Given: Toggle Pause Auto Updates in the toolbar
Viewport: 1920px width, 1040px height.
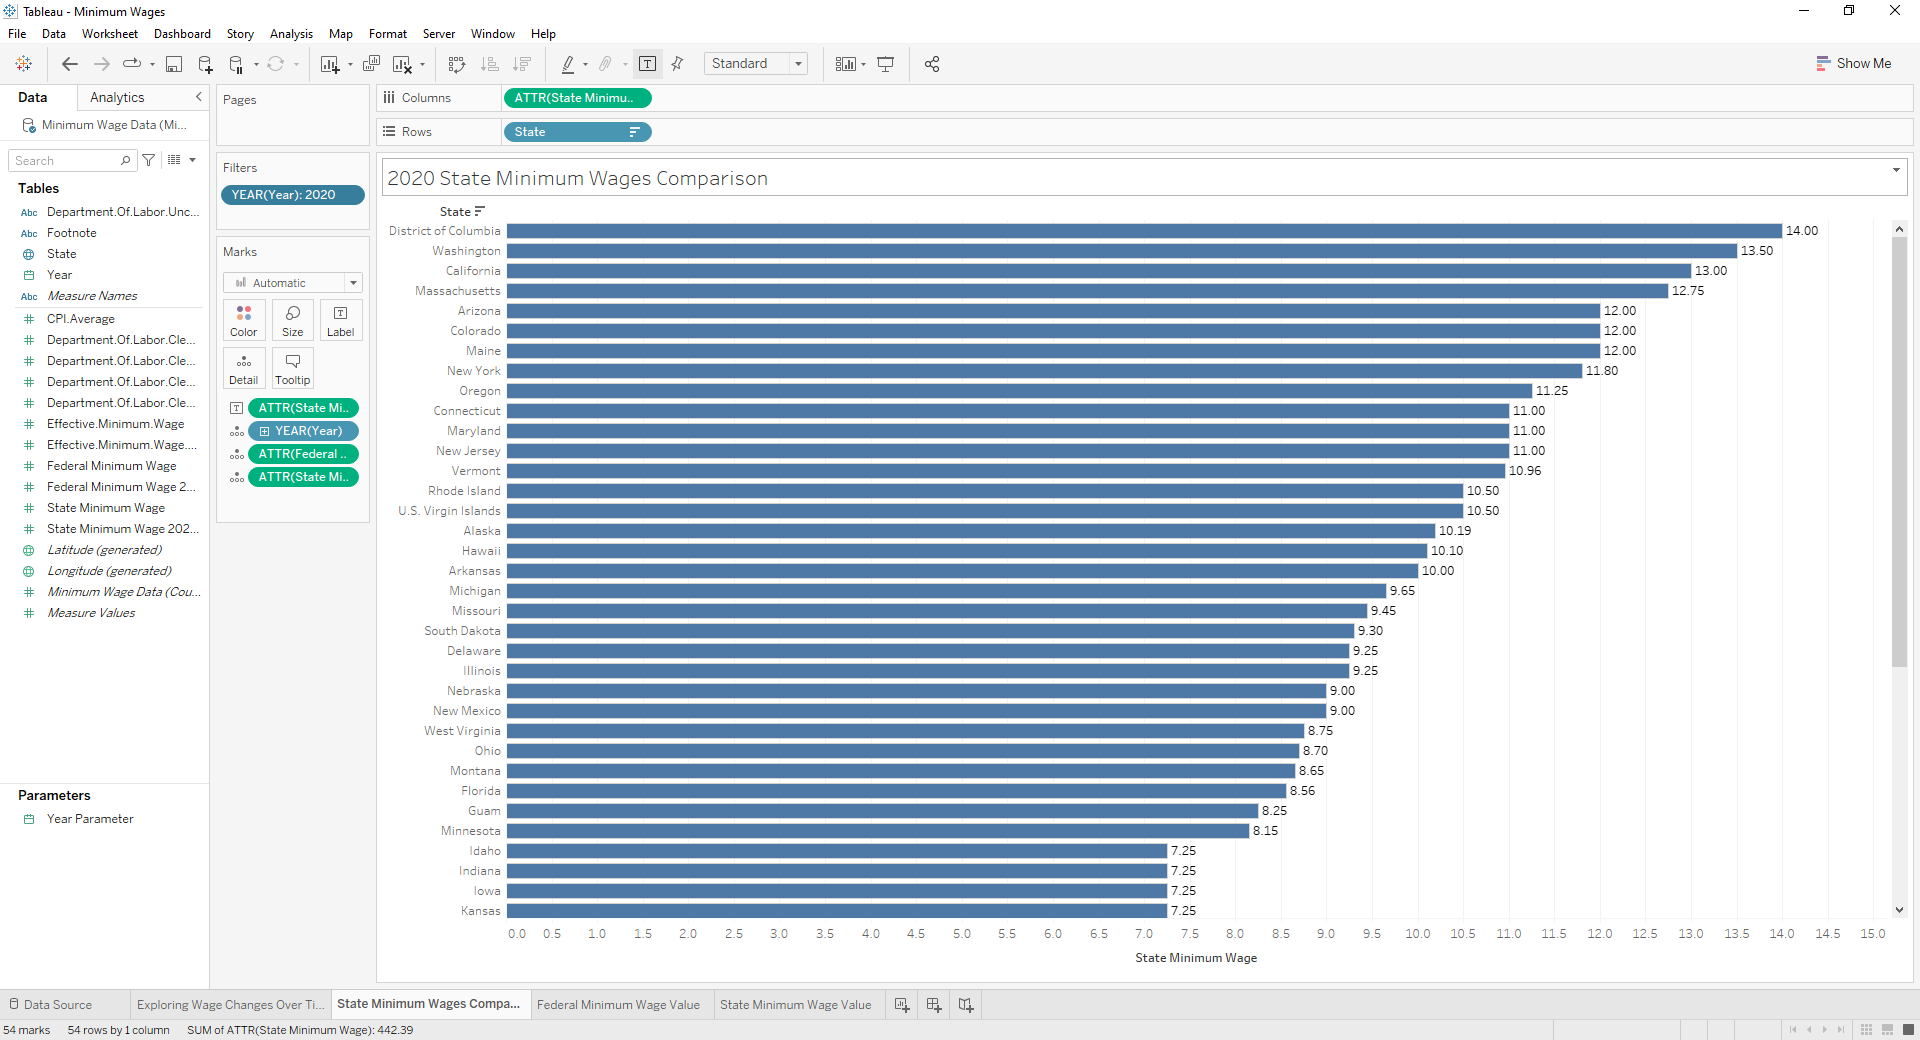Looking at the screenshot, I should tap(238, 64).
